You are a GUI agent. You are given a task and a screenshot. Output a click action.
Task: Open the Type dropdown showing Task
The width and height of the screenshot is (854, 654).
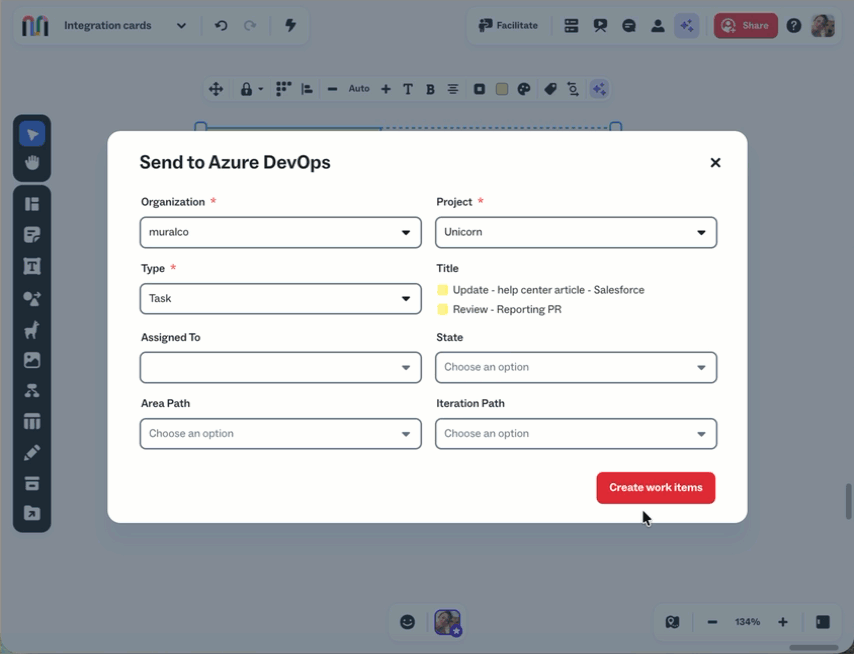point(280,299)
